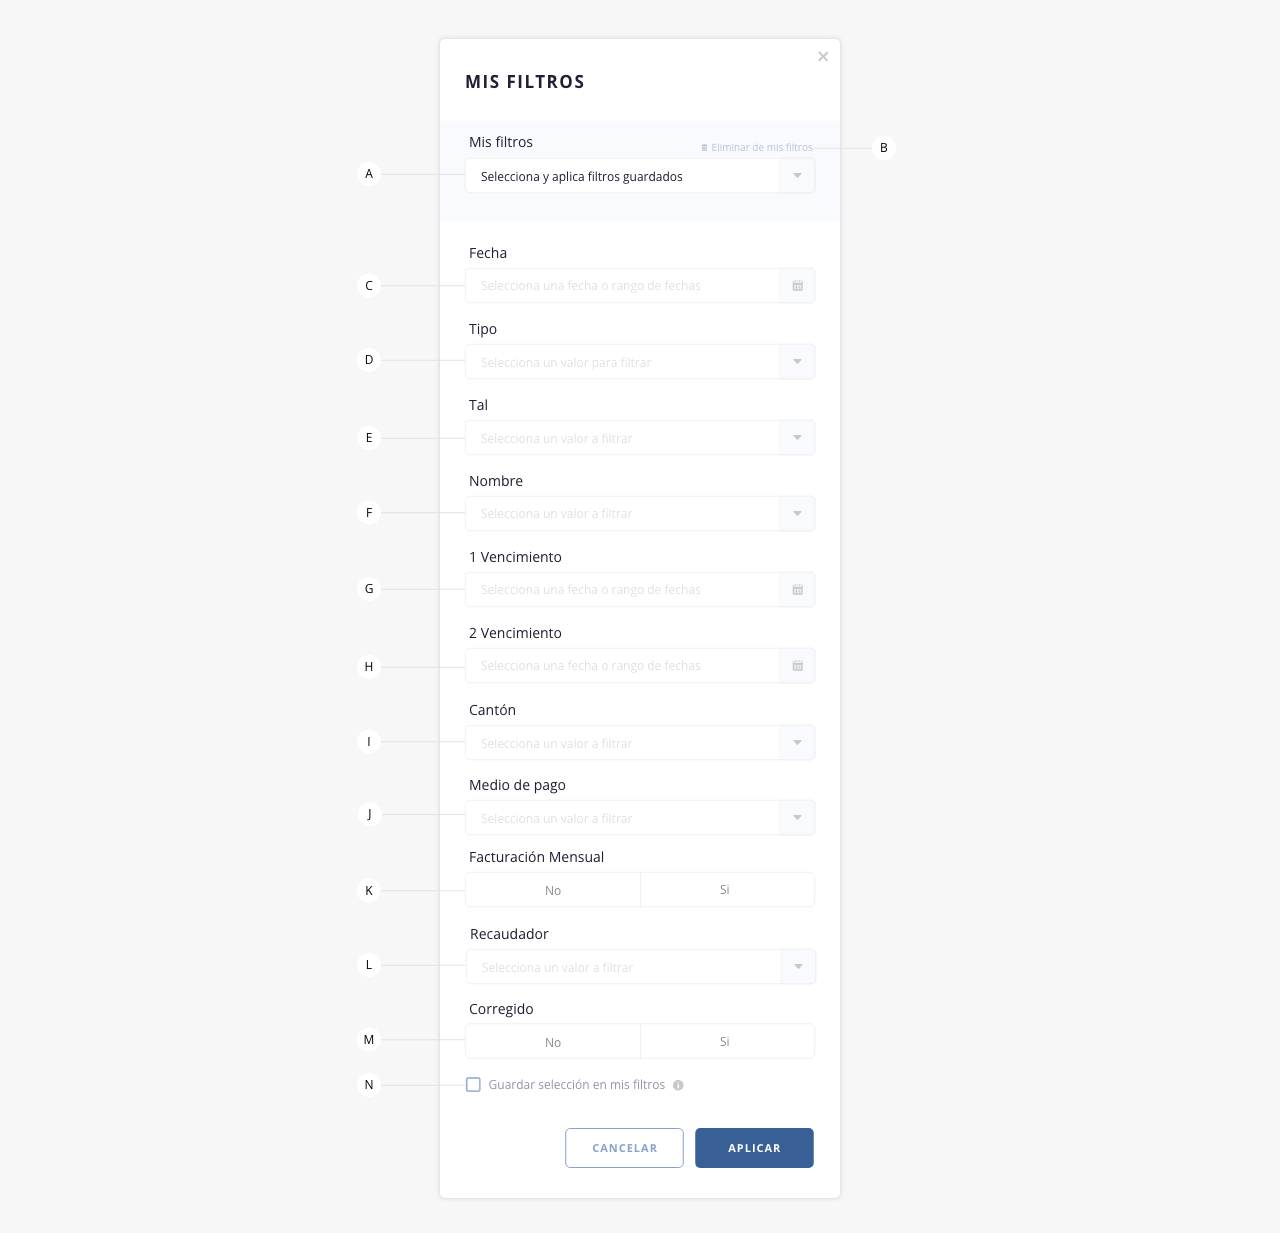Viewport: 1280px width, 1233px height.
Task: Click the info icon beside Guardar selección
Action: pyautogui.click(x=678, y=1085)
